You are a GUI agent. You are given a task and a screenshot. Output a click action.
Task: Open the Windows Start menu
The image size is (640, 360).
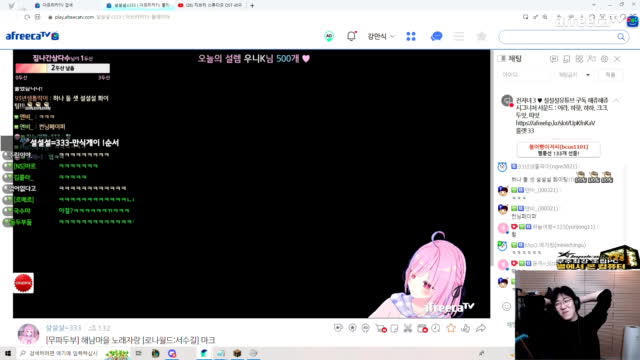coord(8,353)
